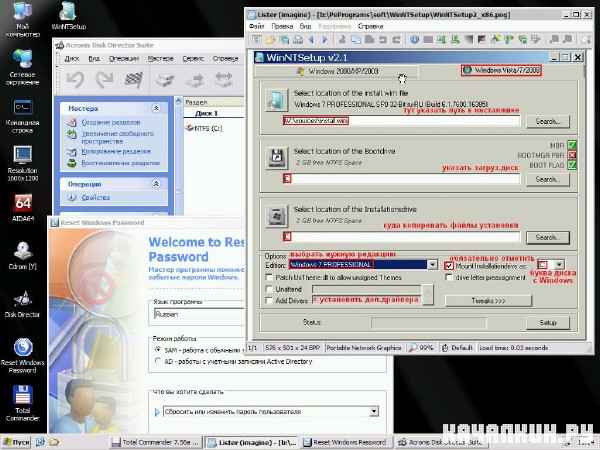The image size is (600, 450).
Task: Switch to Acronis Disk Director taskbar button
Action: point(440,442)
